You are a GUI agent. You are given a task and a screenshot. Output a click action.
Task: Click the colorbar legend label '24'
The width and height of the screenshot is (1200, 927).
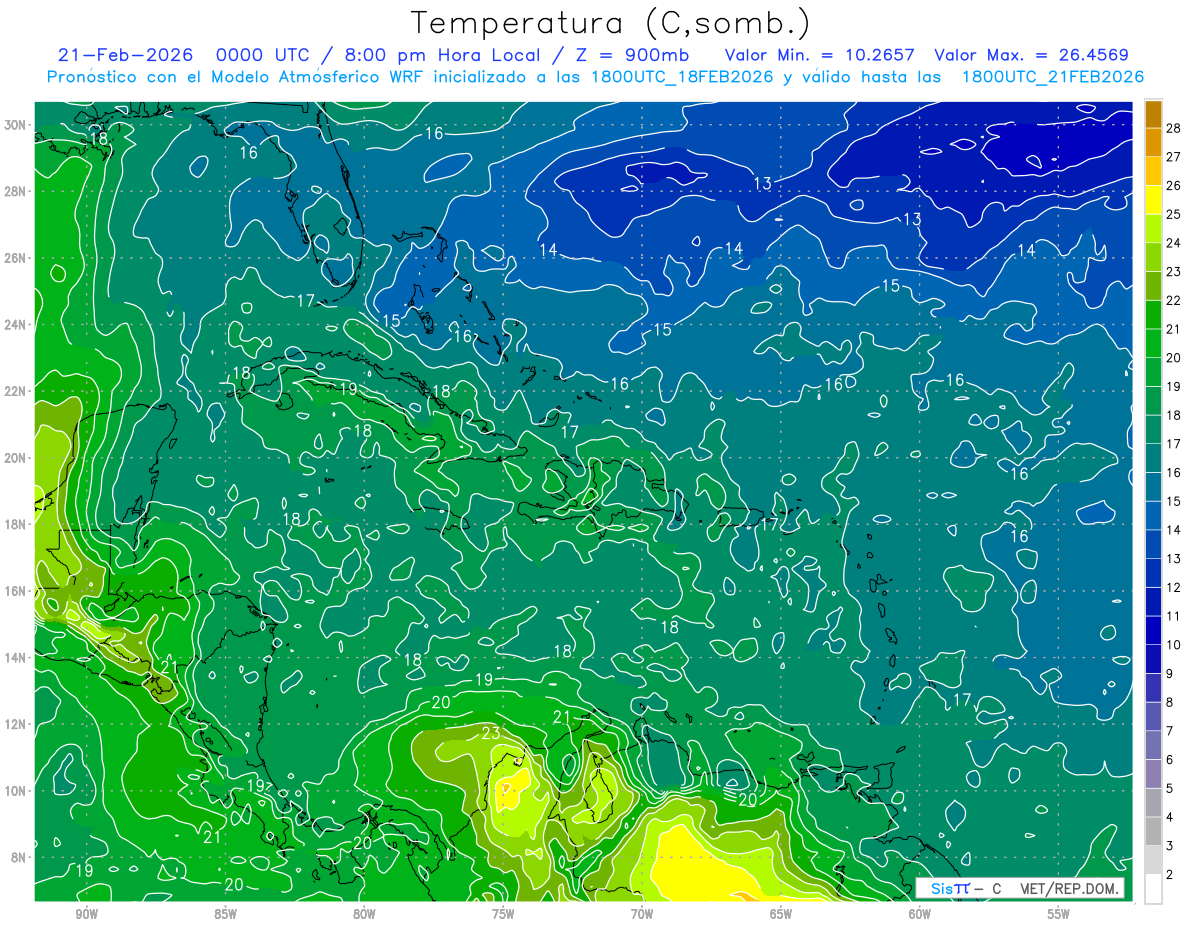pyautogui.click(x=1174, y=243)
